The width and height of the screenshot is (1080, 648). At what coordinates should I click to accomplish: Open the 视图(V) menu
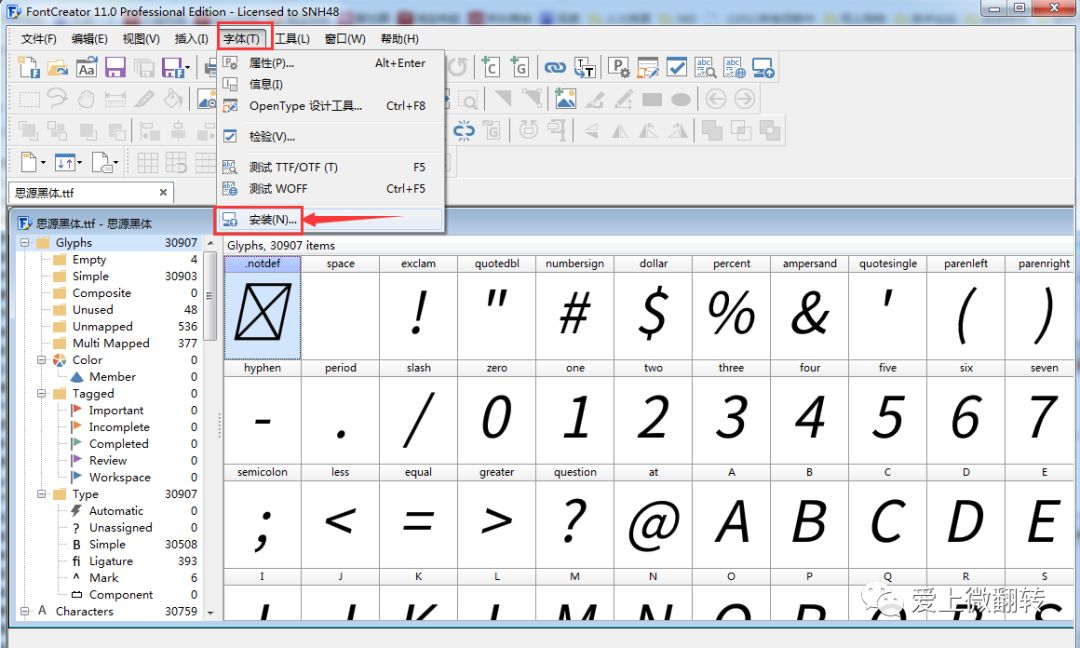(x=141, y=39)
